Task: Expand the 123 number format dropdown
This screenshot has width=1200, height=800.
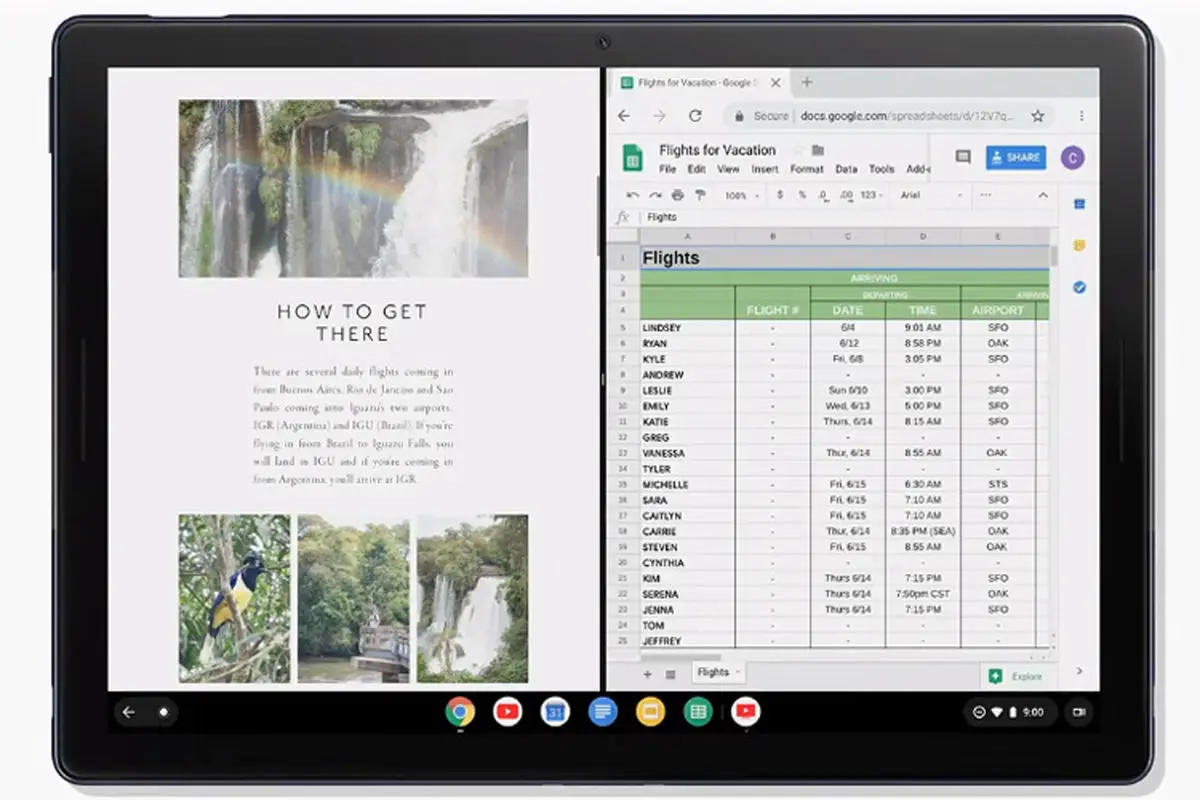Action: (x=872, y=195)
